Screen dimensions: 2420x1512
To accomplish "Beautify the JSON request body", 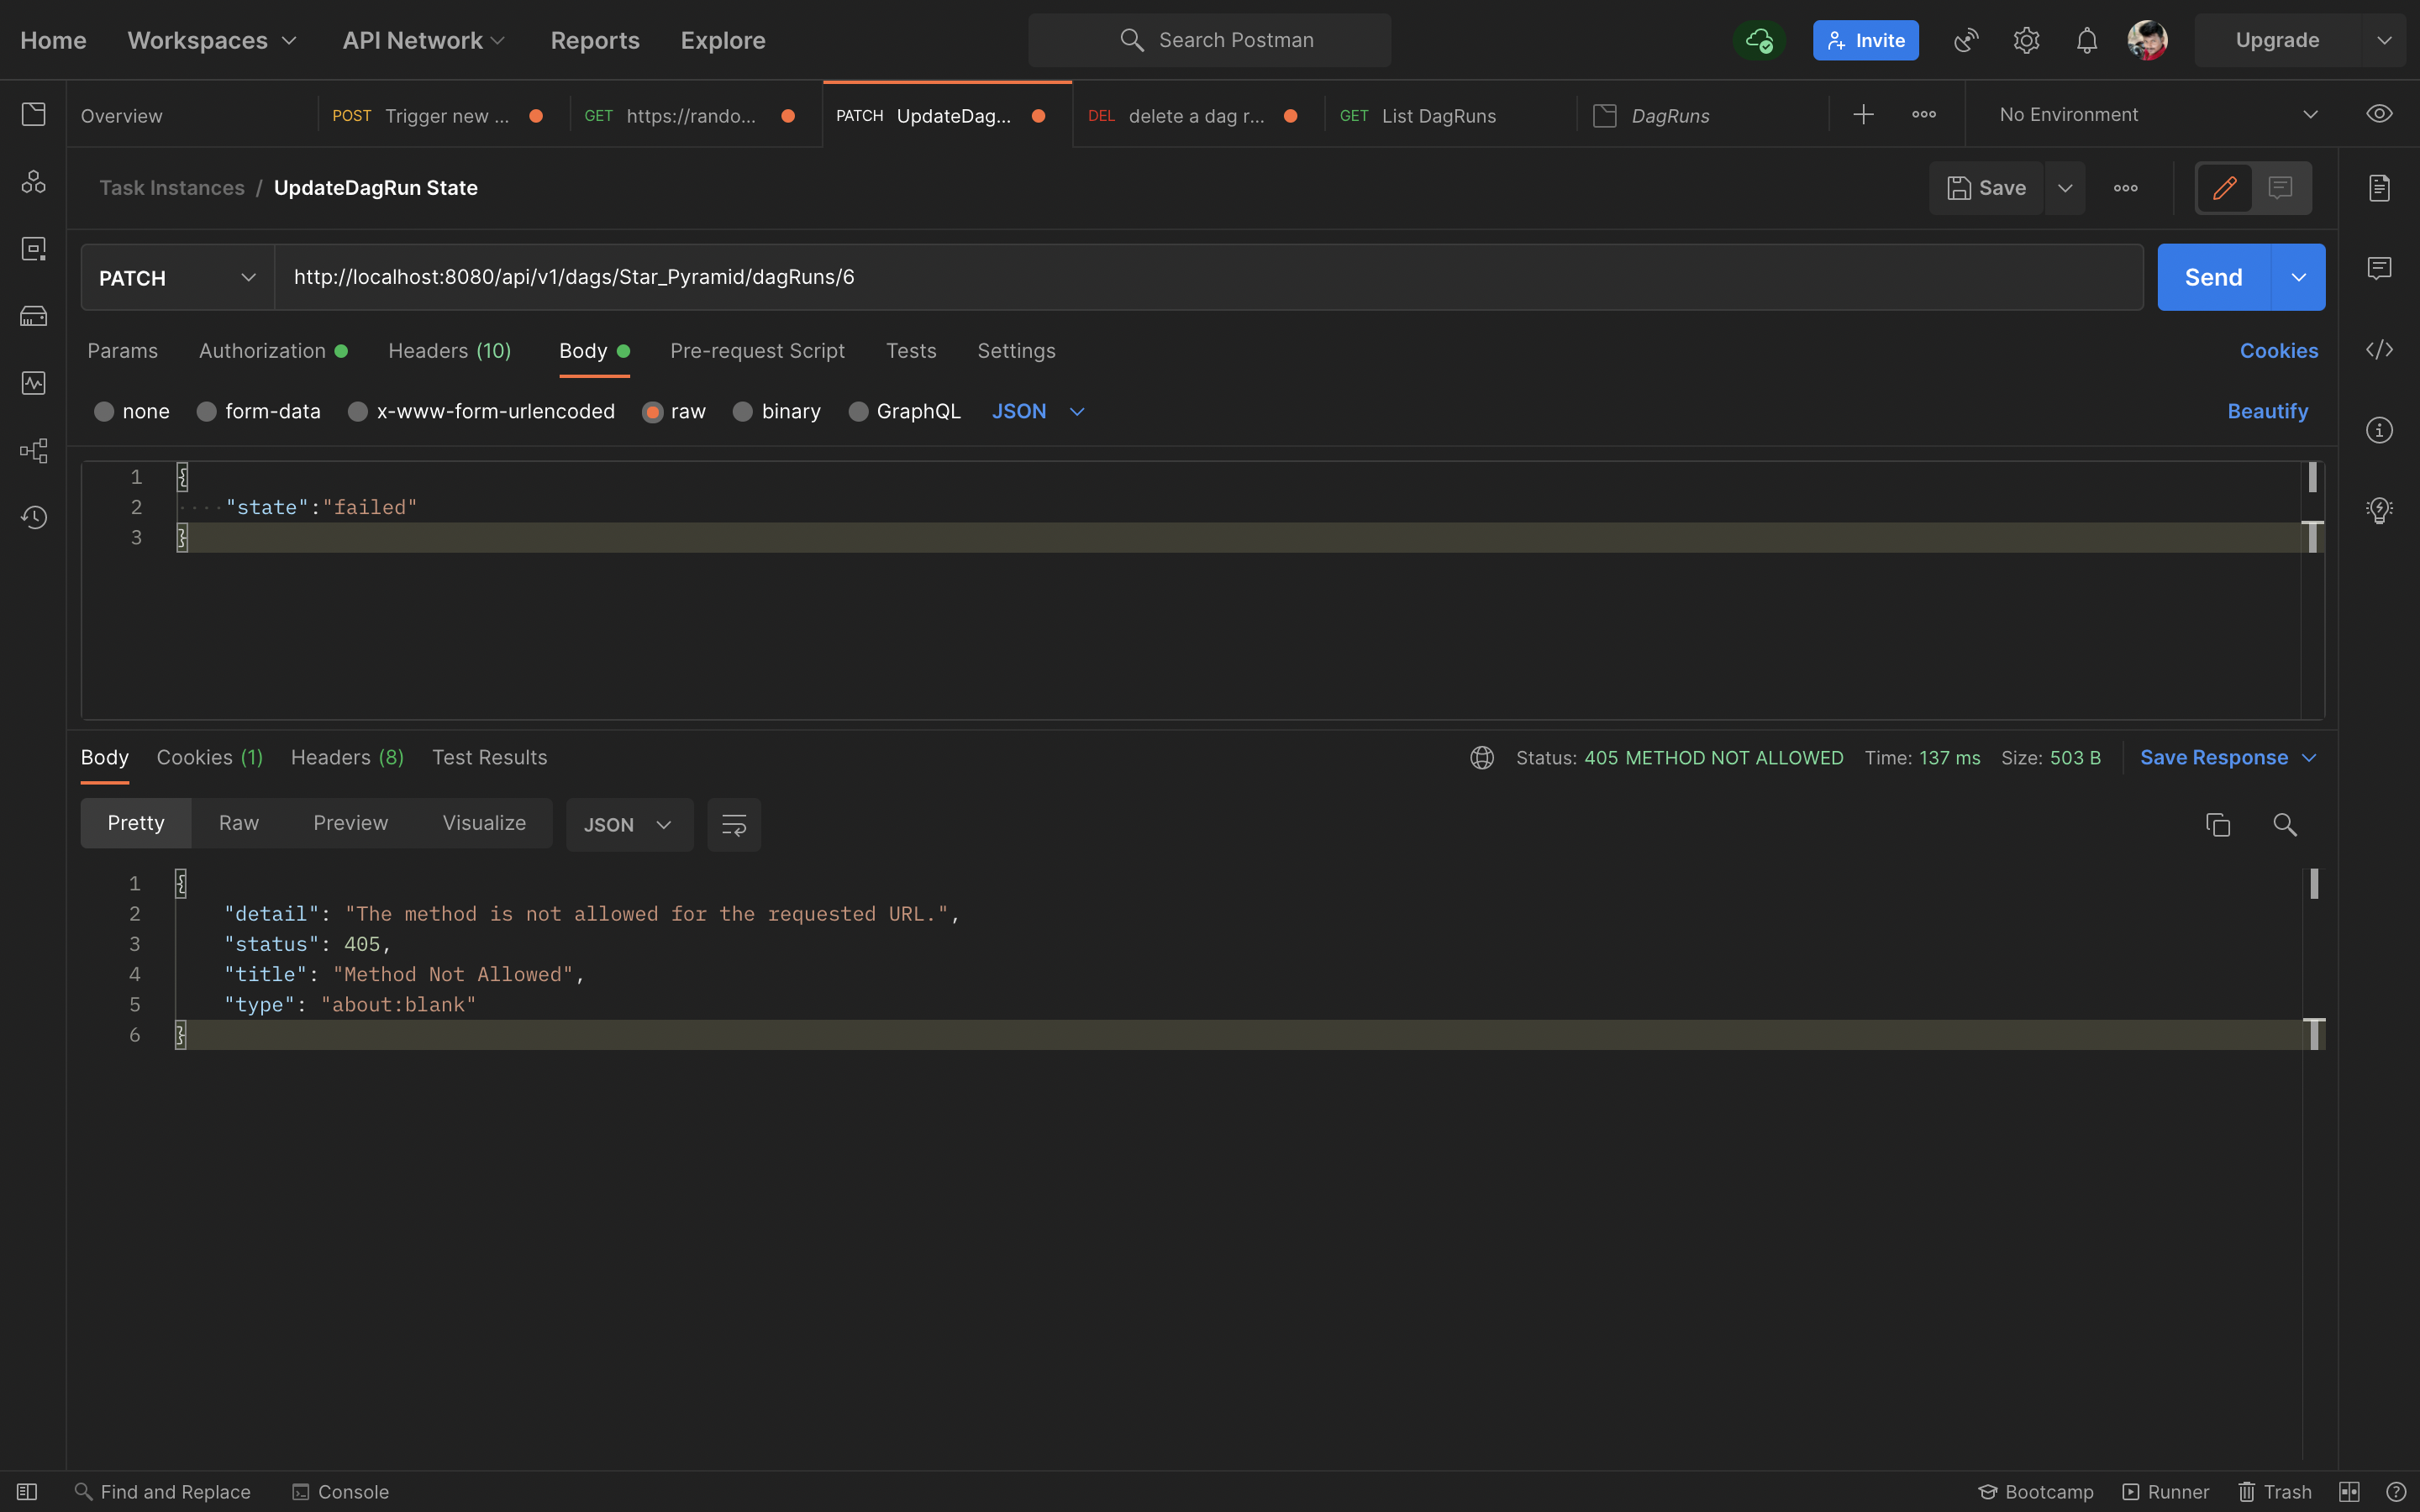I will pos(2266,411).
